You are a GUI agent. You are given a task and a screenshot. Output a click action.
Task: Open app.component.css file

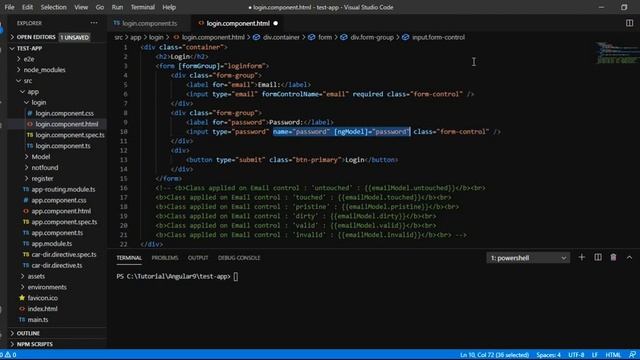pos(59,200)
